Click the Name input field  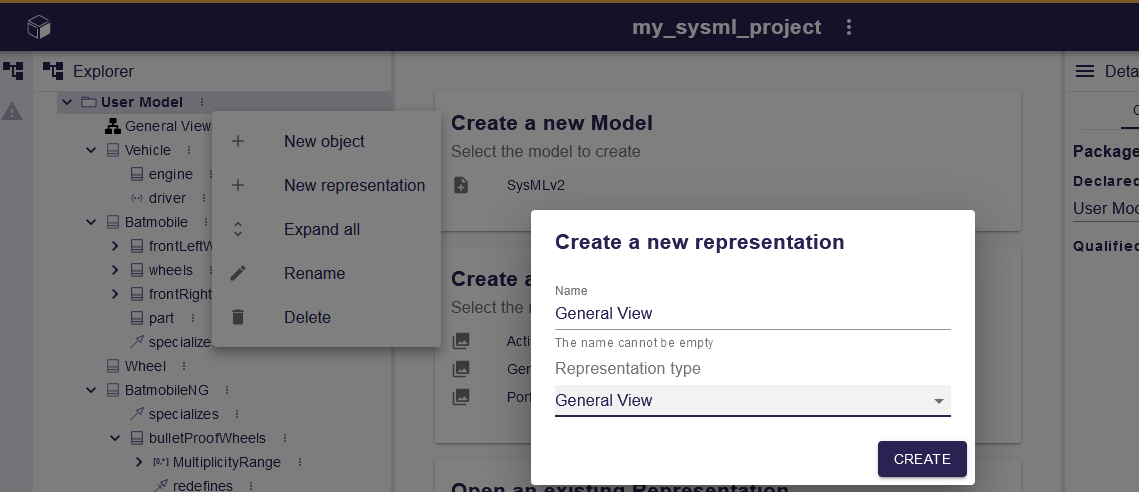tap(752, 313)
